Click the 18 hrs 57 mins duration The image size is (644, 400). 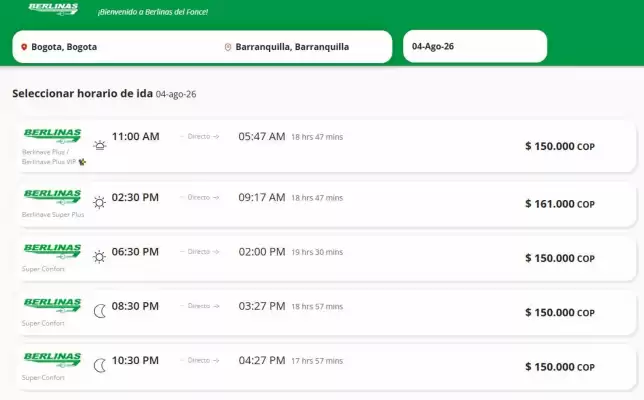tap(317, 306)
